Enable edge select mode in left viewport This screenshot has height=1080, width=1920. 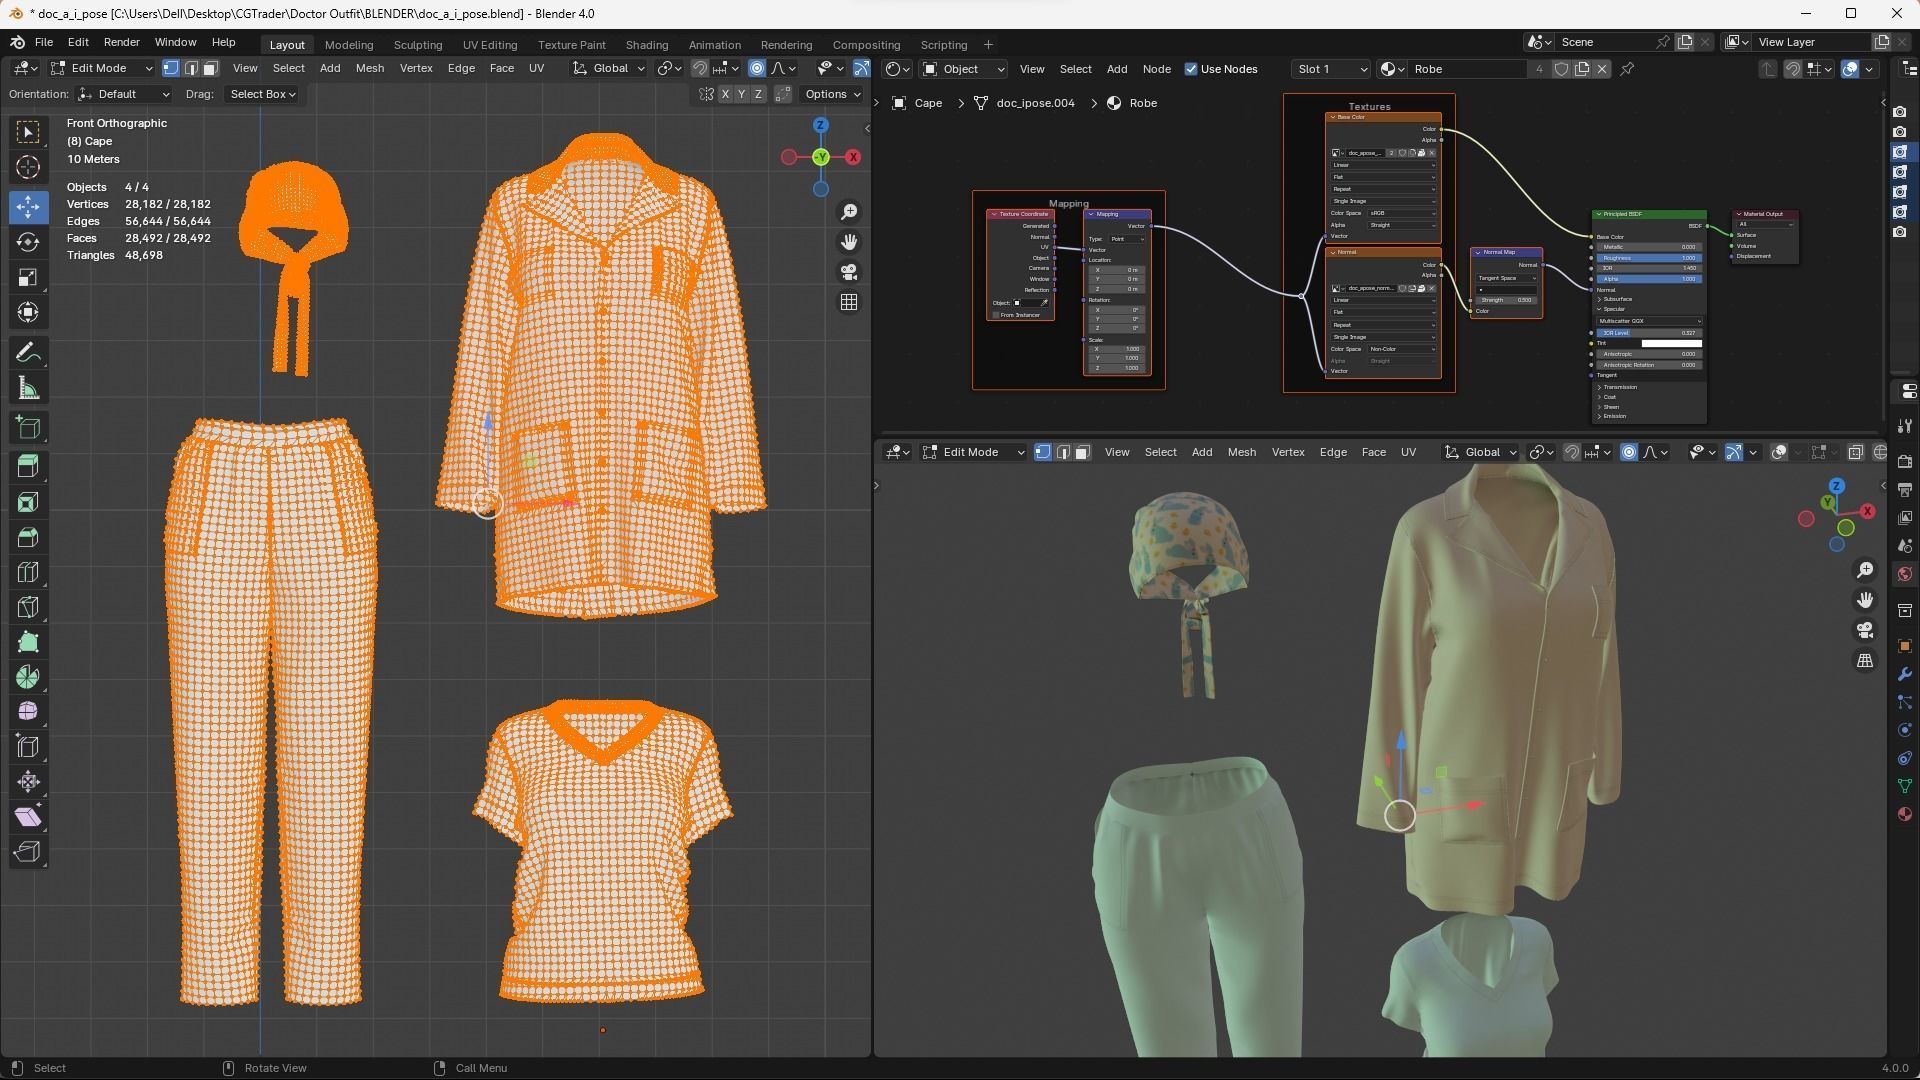[x=191, y=69]
